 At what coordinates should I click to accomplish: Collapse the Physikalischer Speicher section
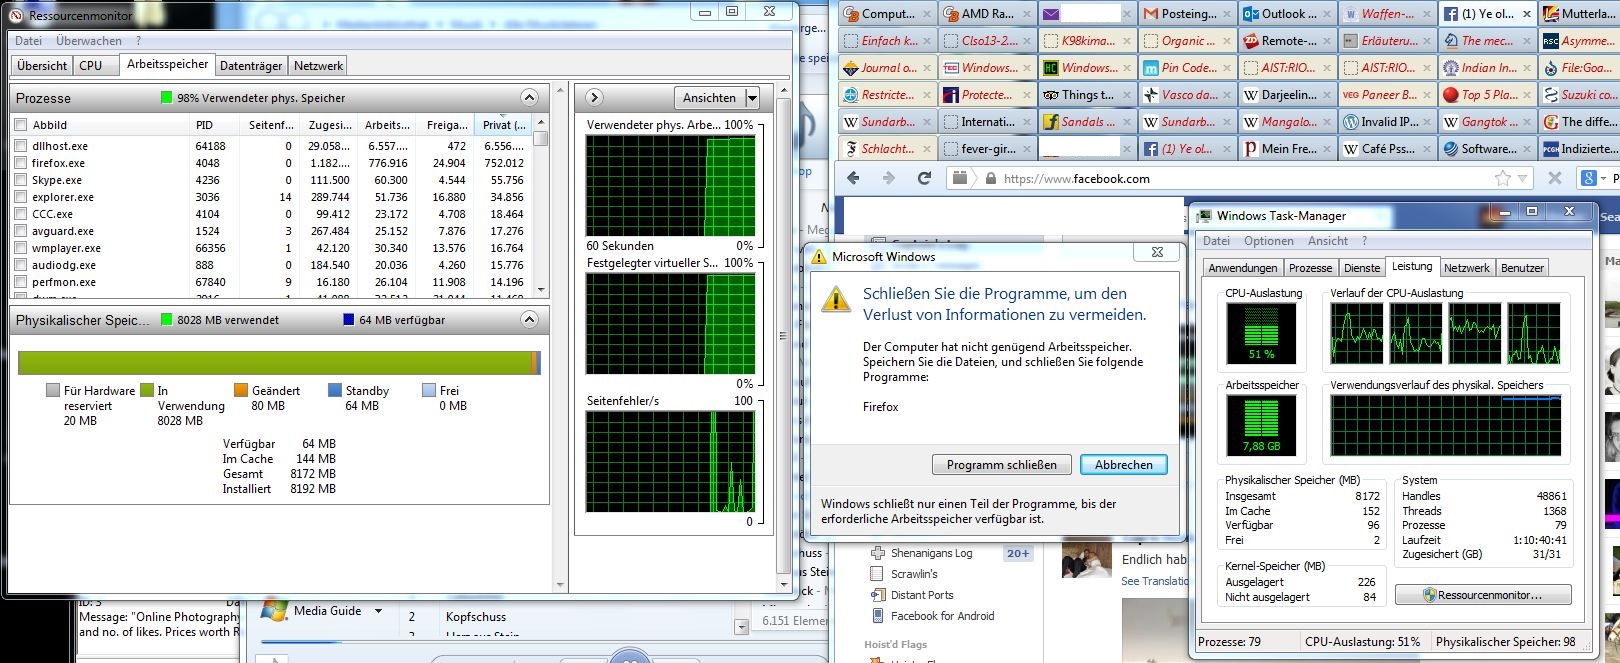[529, 320]
